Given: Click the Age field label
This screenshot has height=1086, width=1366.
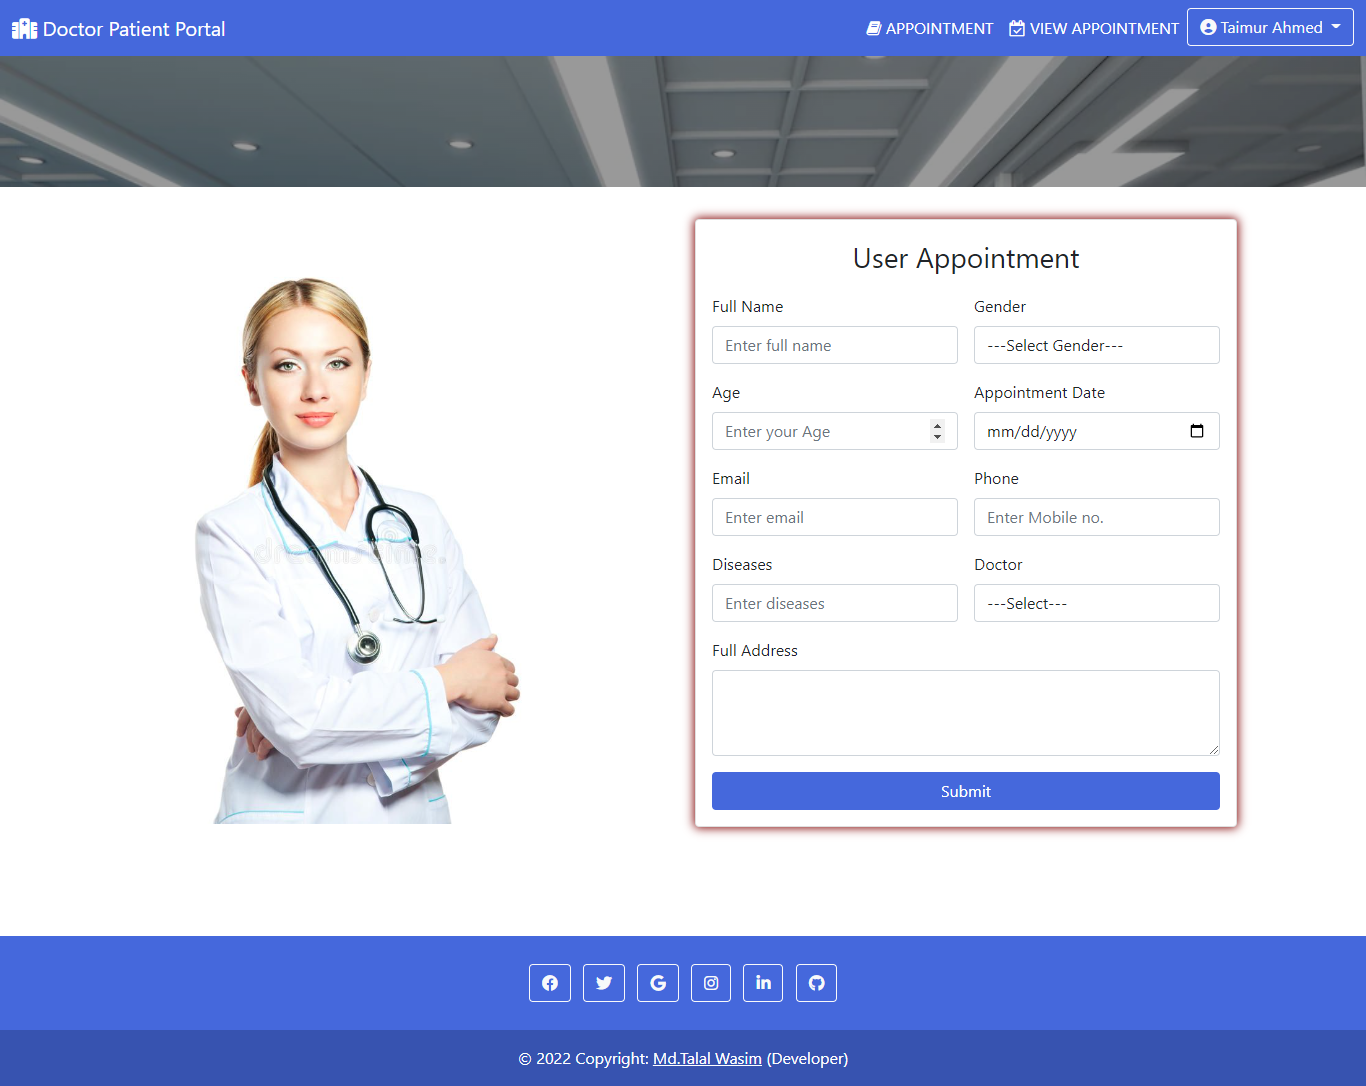Looking at the screenshot, I should tap(726, 392).
